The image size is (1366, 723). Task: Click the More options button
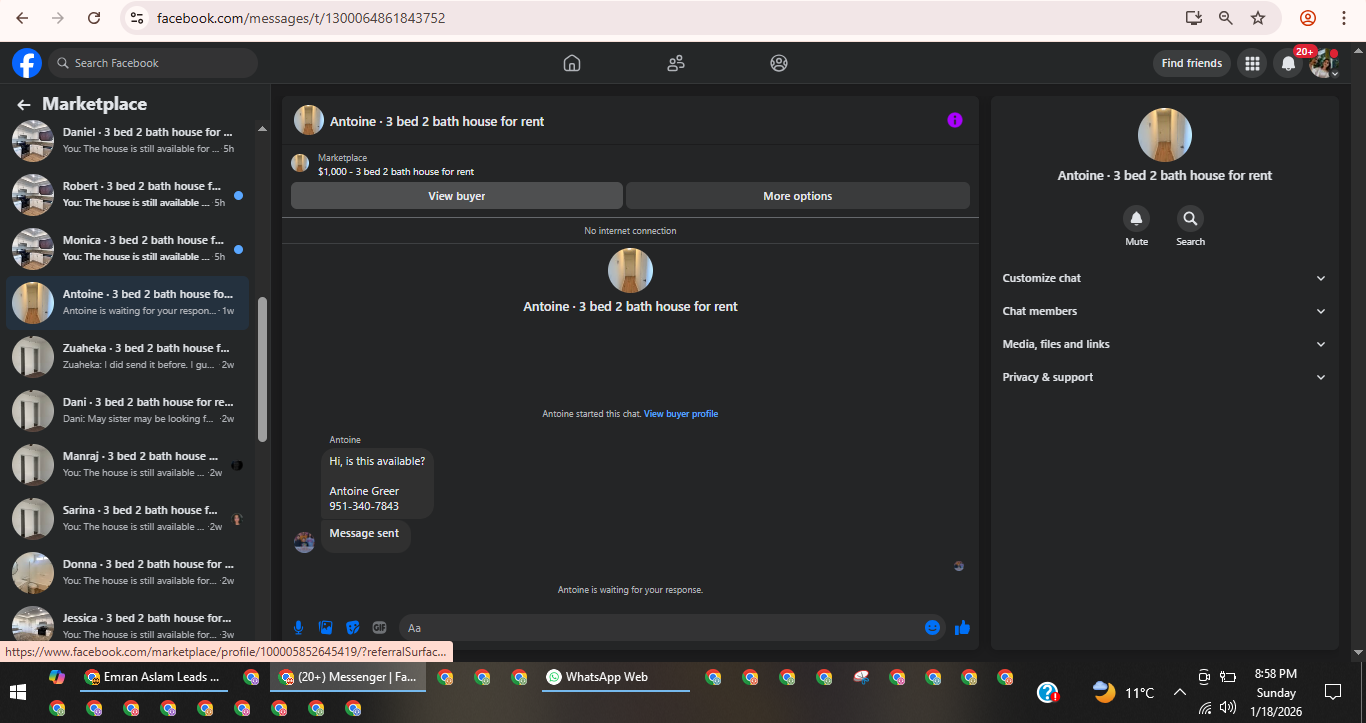[x=798, y=196]
